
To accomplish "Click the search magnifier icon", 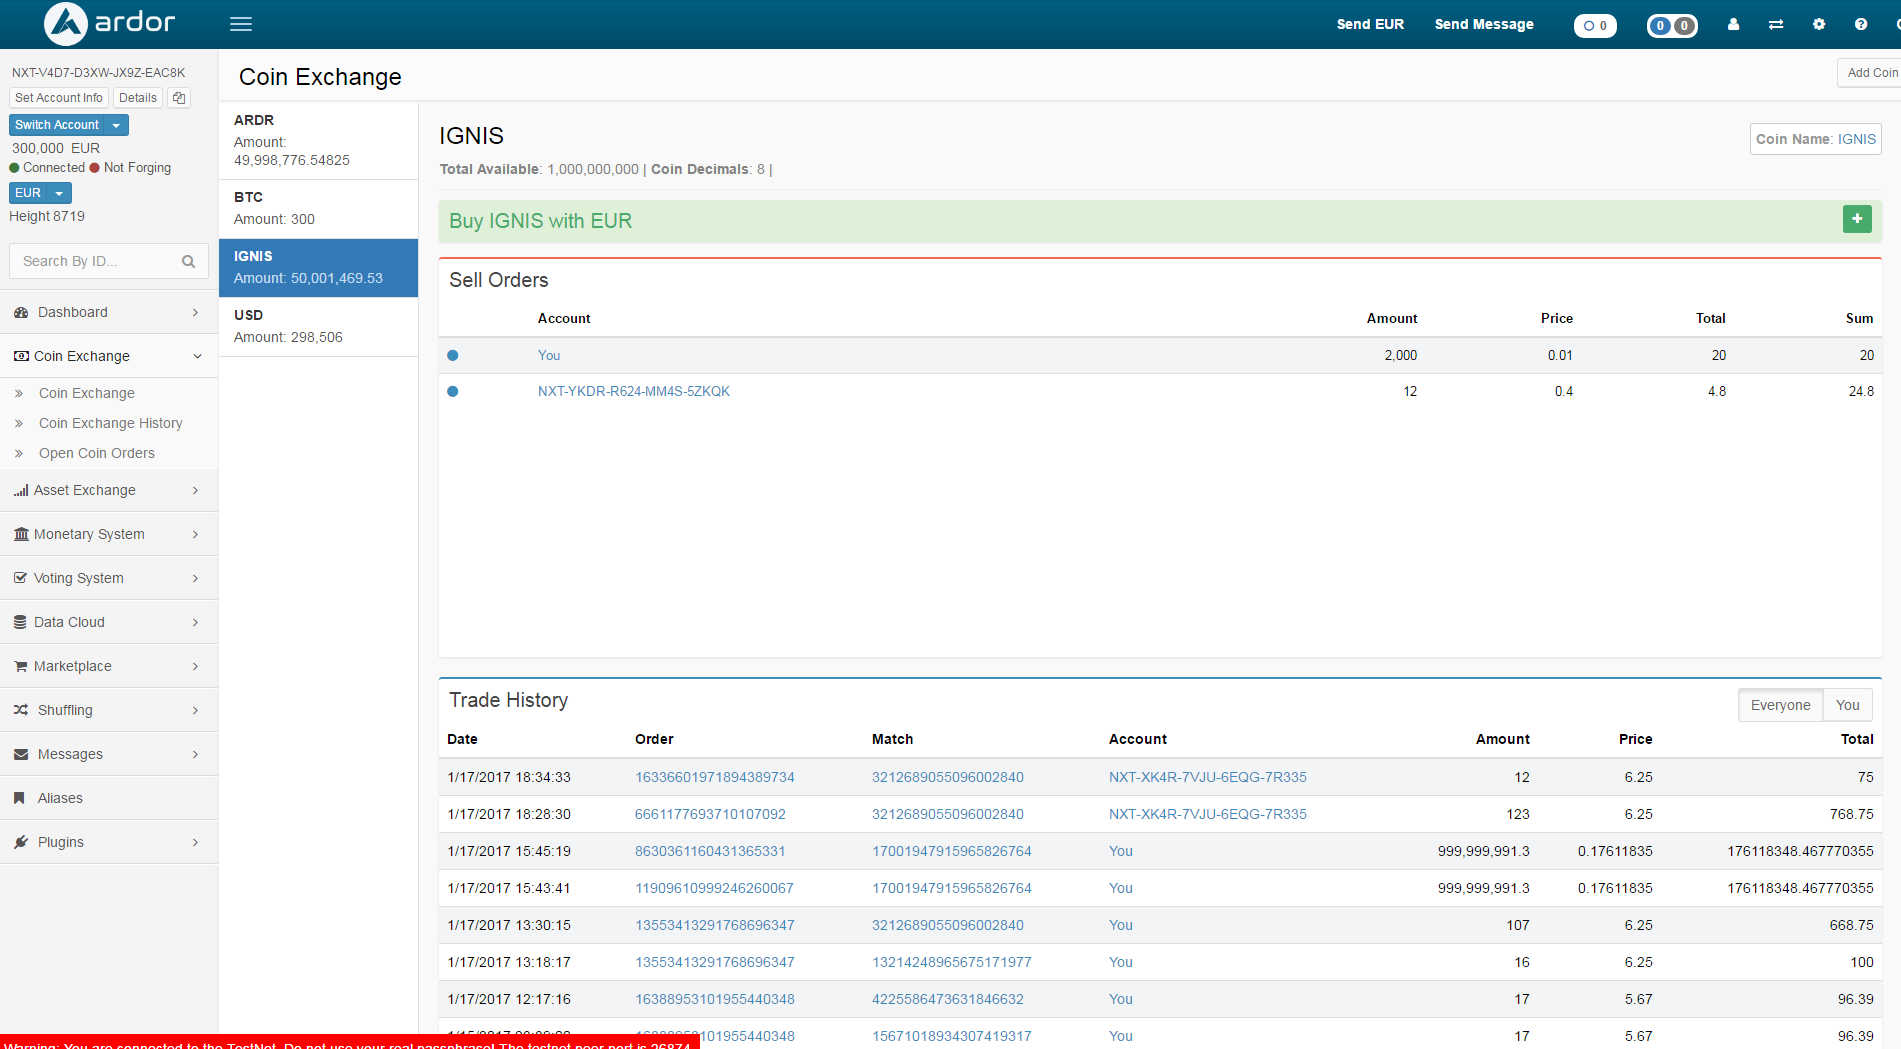I will point(188,261).
